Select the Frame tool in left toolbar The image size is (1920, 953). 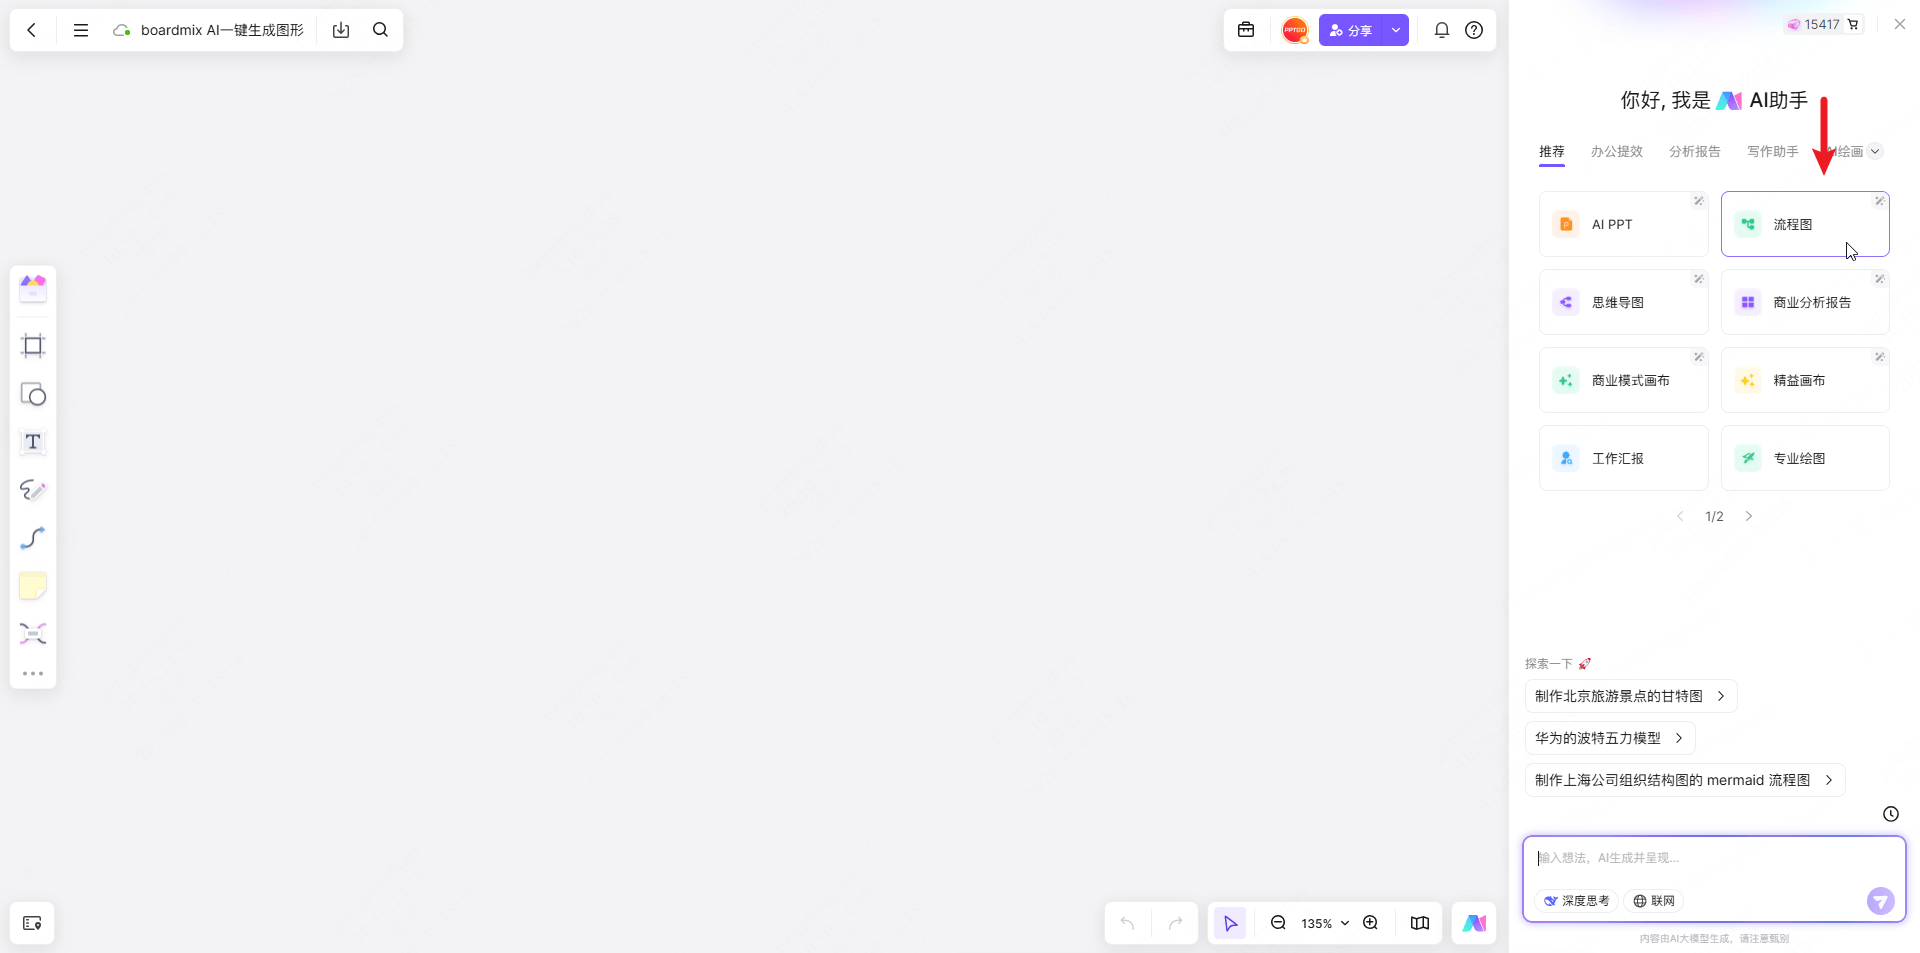[33, 346]
